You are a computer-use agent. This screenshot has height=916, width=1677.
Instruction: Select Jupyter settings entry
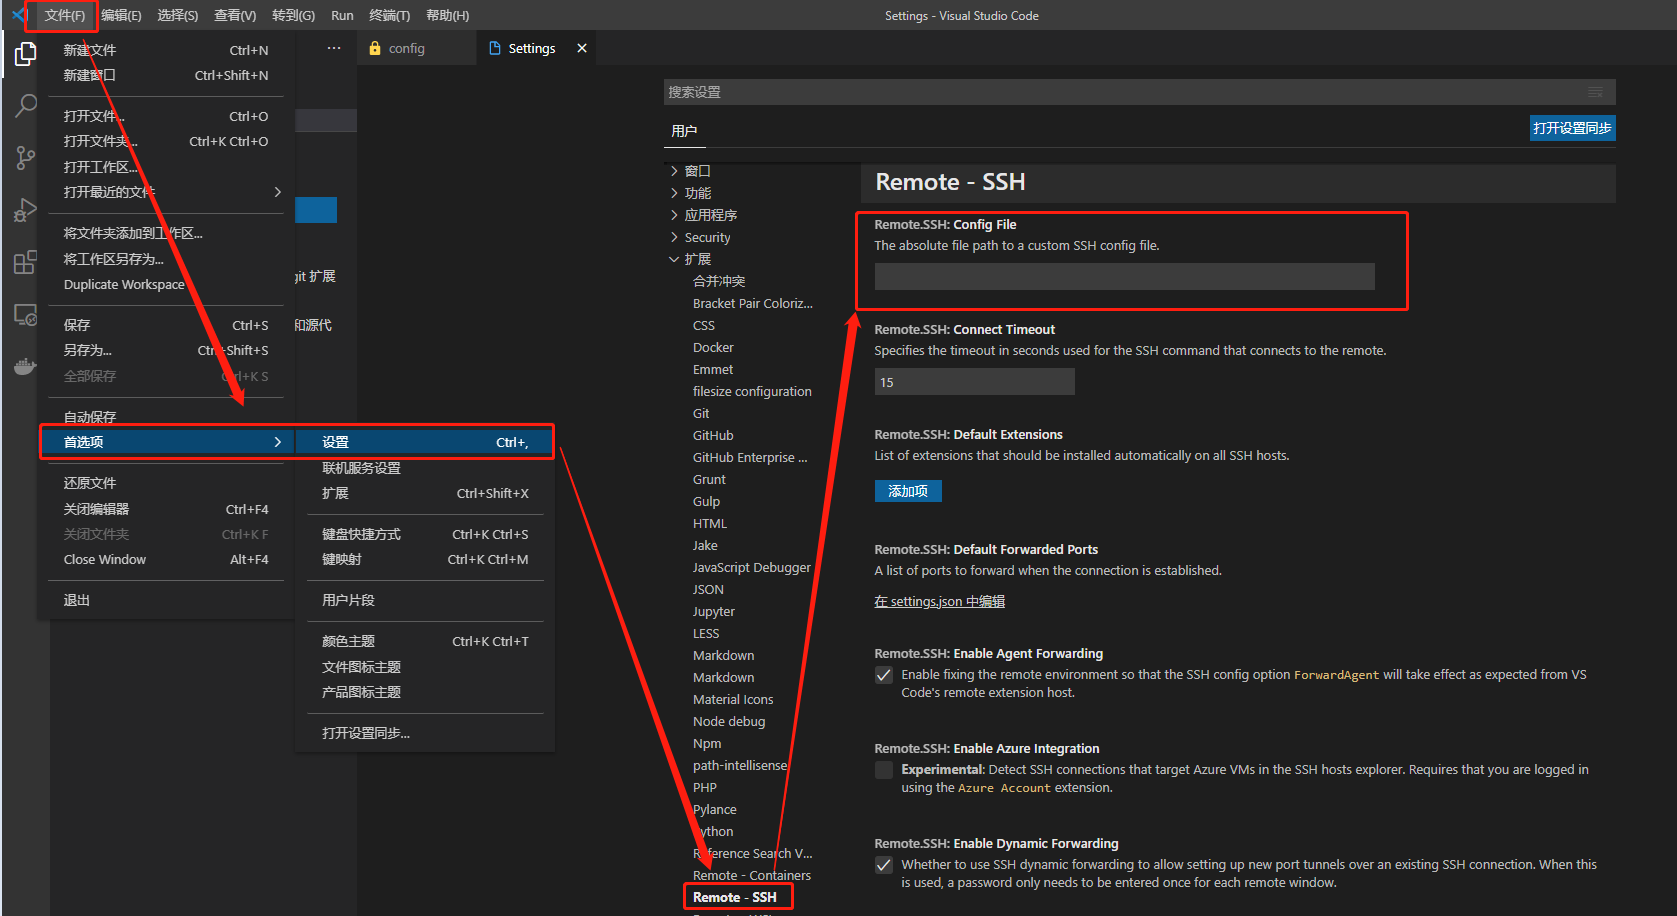[x=714, y=611]
